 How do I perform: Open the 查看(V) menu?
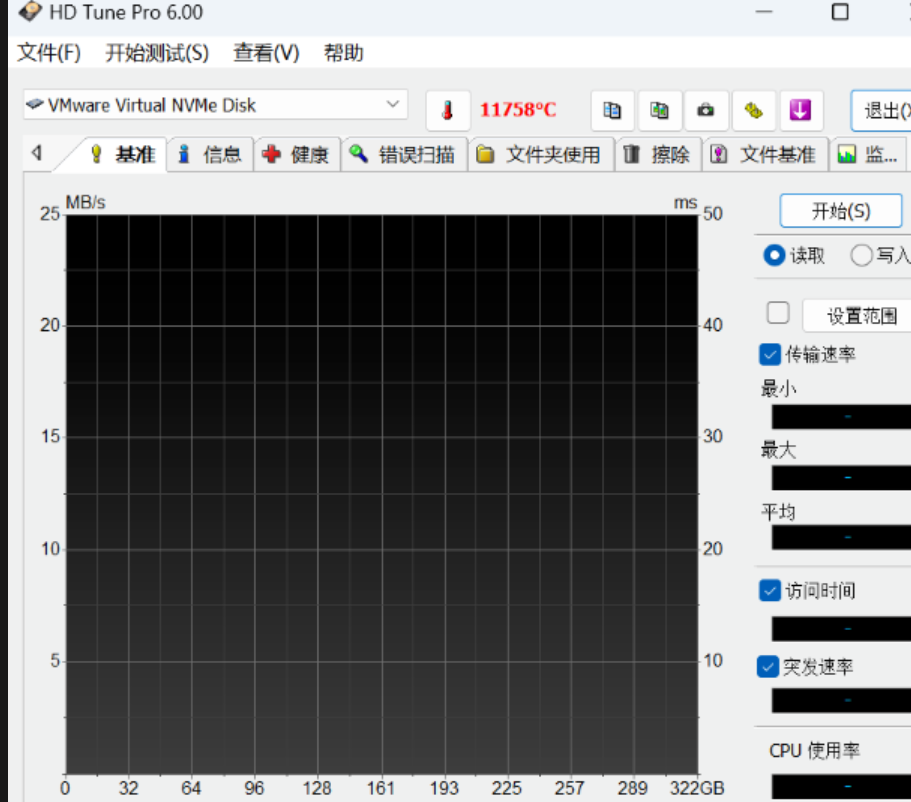tap(266, 53)
